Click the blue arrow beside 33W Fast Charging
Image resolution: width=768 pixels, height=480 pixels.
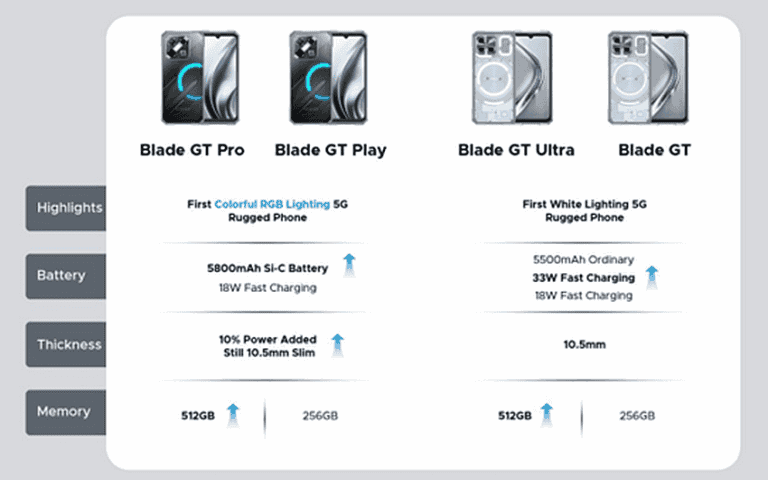[x=652, y=277]
